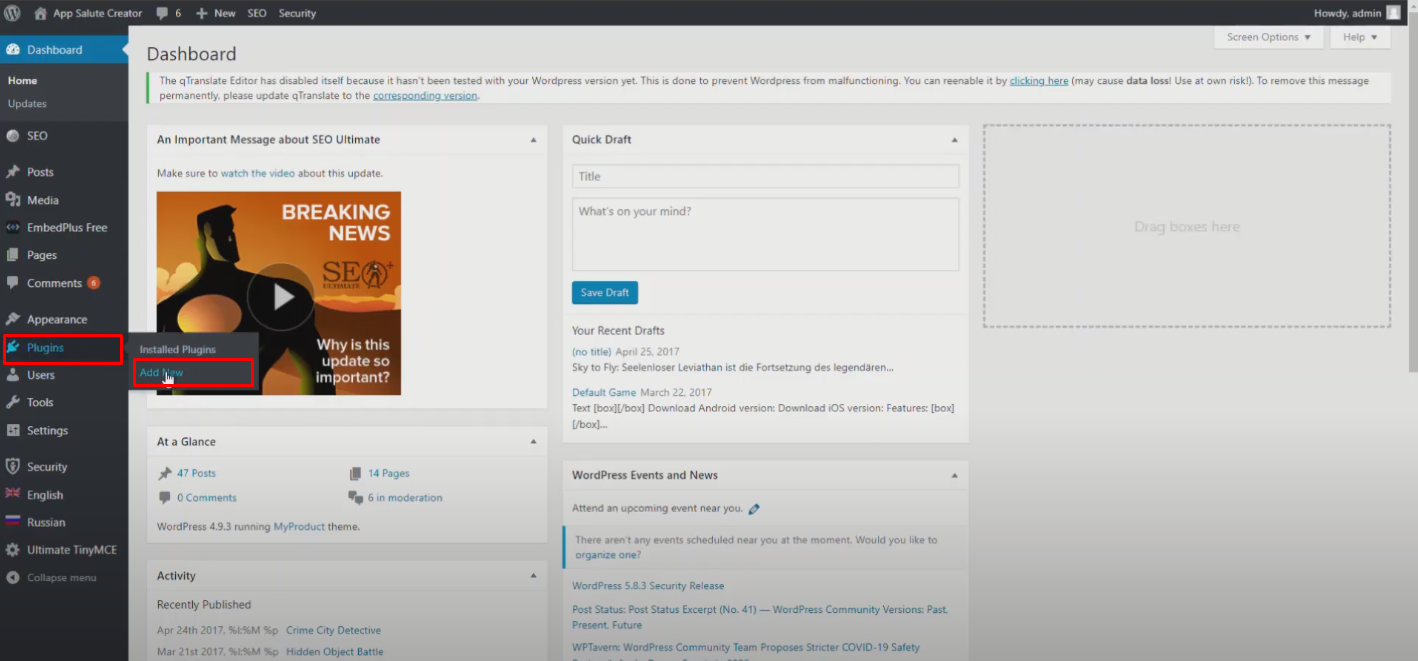Select Add New in Plugins submenu
Image resolution: width=1418 pixels, height=661 pixels.
point(161,373)
